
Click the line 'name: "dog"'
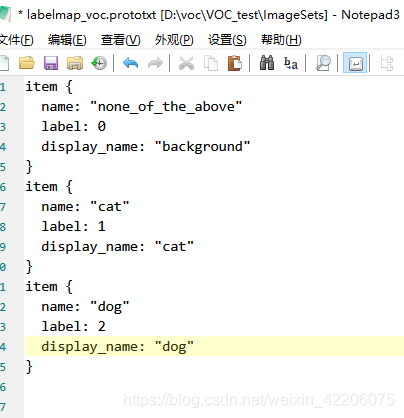[85, 307]
